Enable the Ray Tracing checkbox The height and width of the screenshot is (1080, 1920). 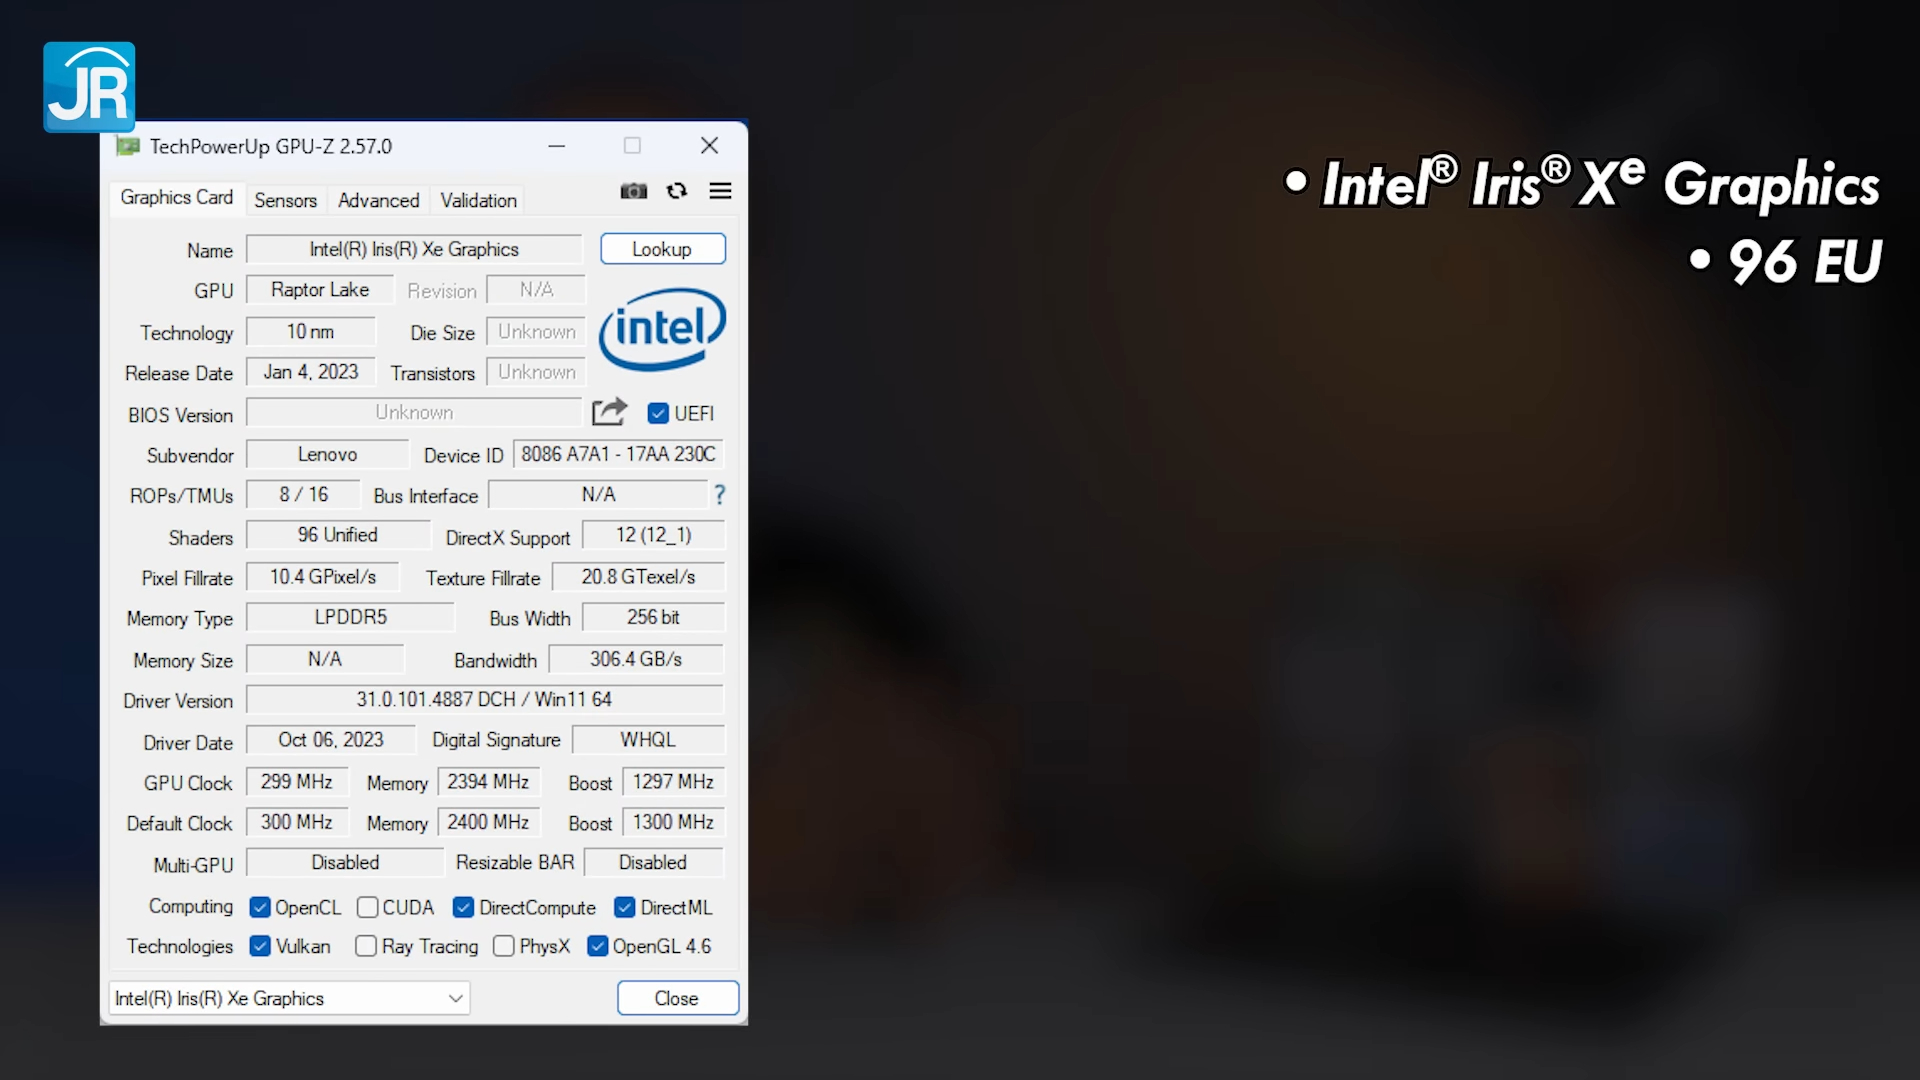pos(366,946)
